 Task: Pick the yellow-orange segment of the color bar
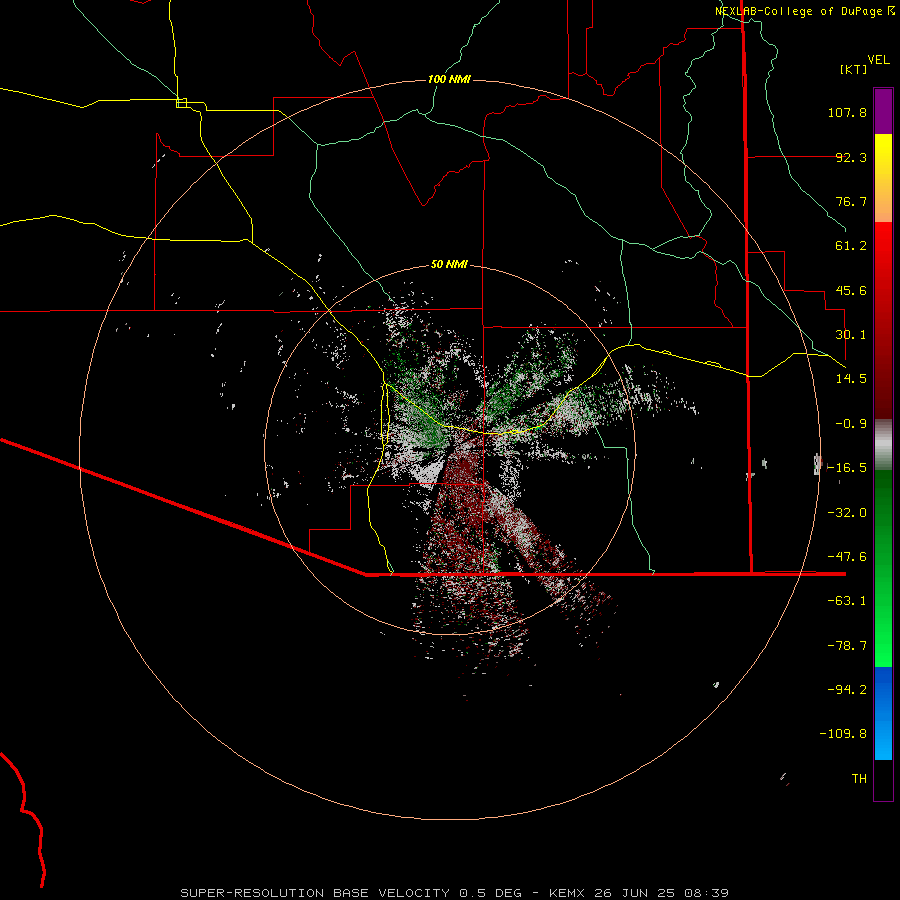(883, 178)
